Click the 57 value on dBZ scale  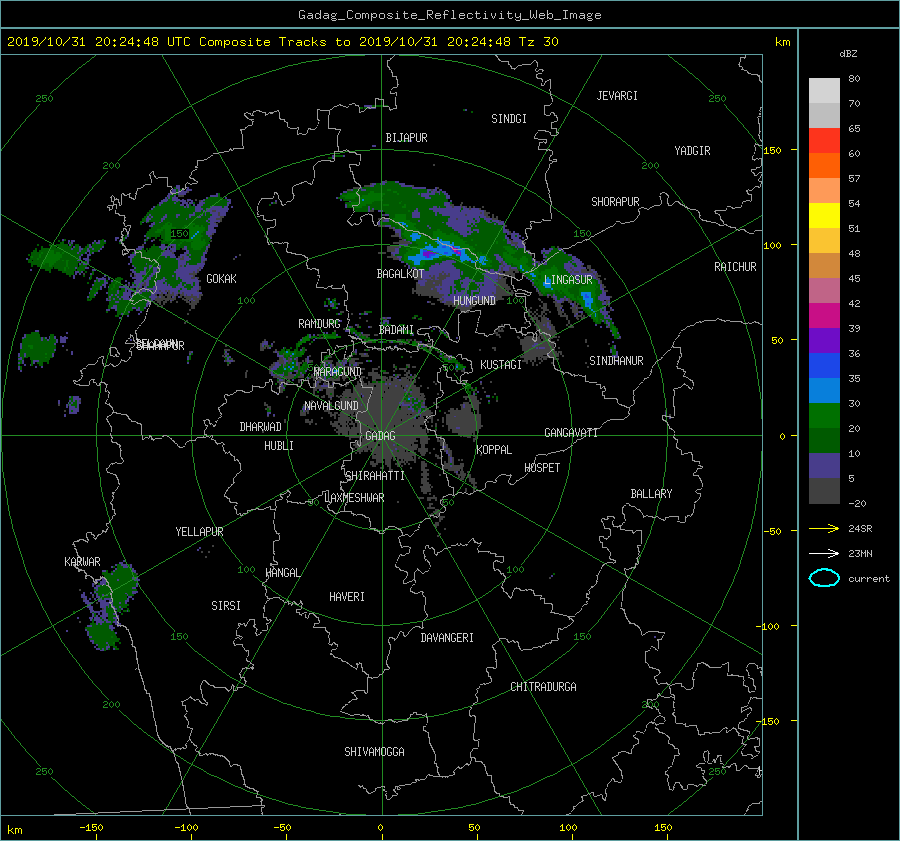[x=854, y=179]
